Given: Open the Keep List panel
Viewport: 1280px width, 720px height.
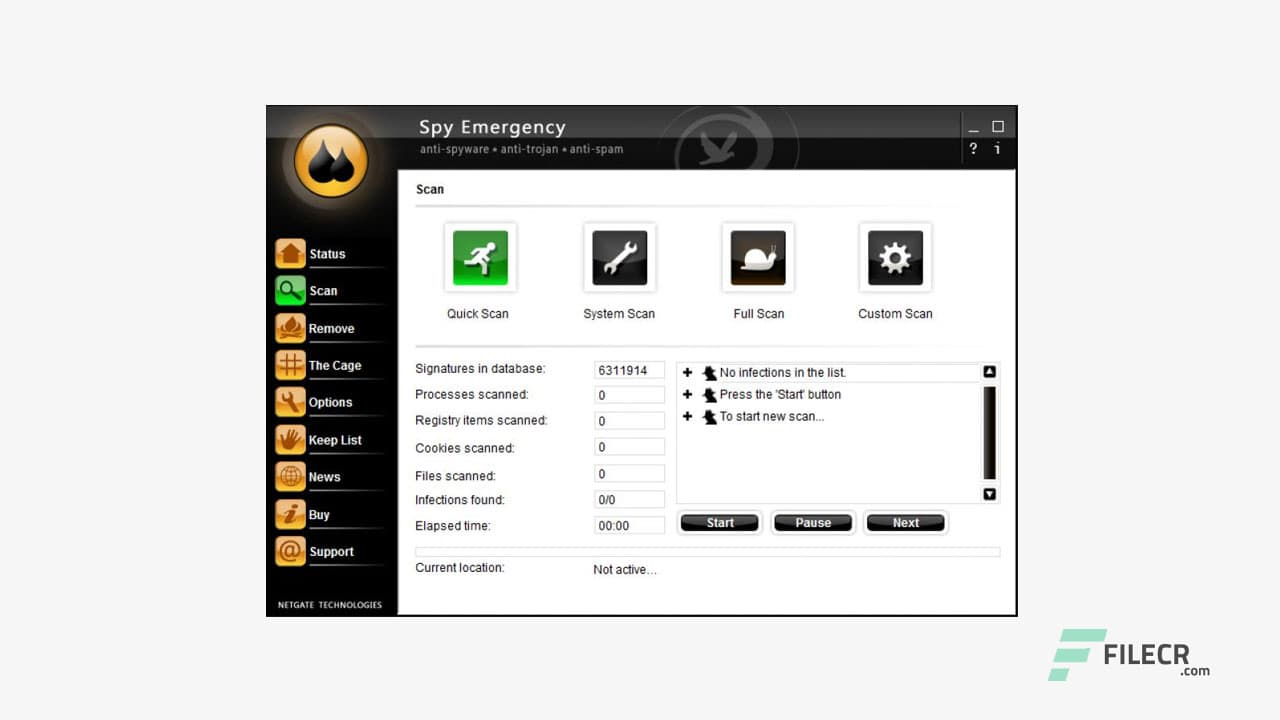Looking at the screenshot, I should (x=290, y=439).
